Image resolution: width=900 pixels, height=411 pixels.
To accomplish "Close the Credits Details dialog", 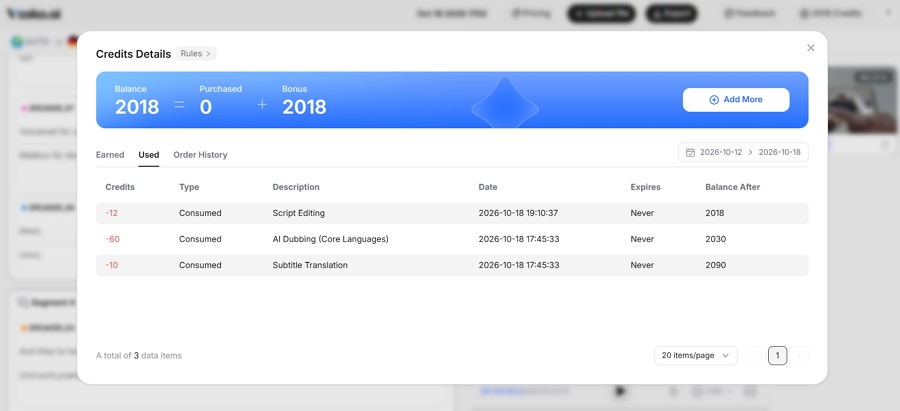I will (x=810, y=48).
